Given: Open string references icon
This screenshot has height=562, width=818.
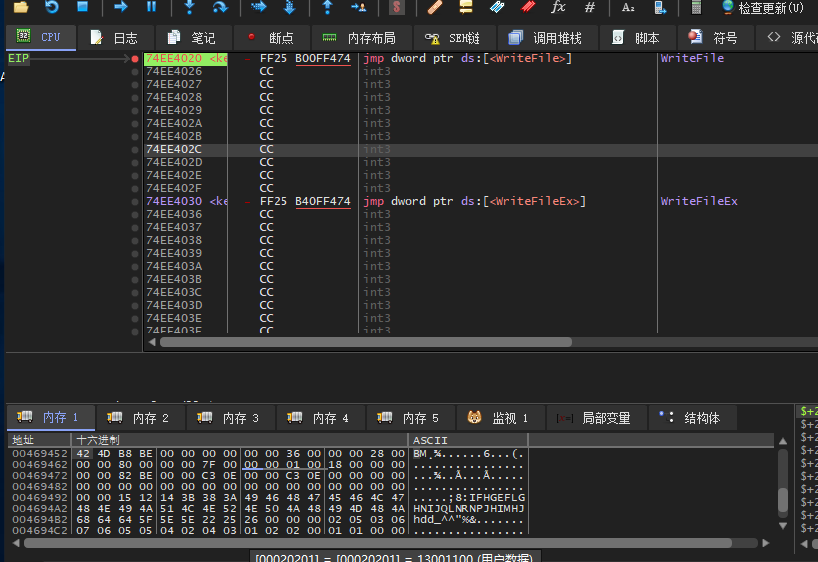Looking at the screenshot, I should tap(628, 7).
